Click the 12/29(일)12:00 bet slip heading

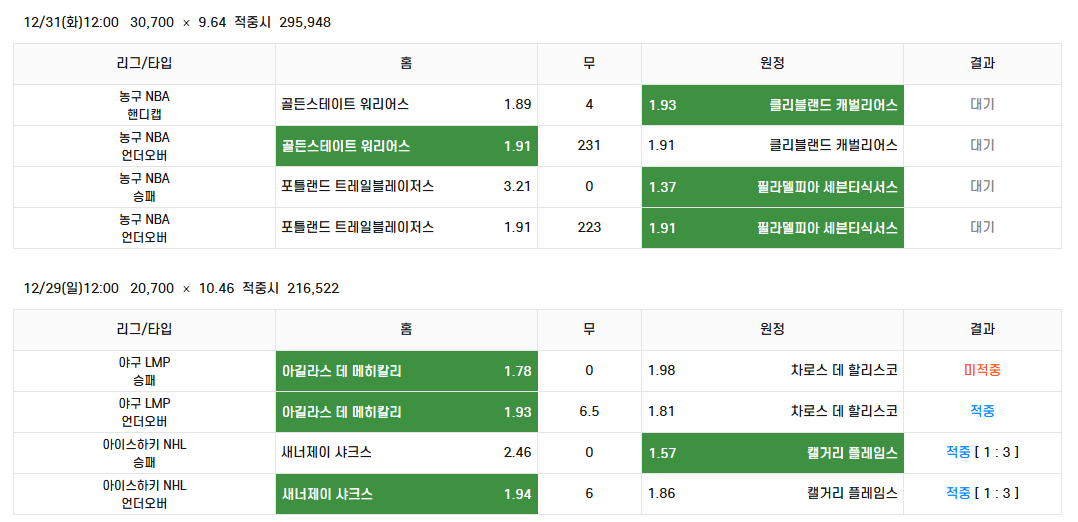[181, 289]
